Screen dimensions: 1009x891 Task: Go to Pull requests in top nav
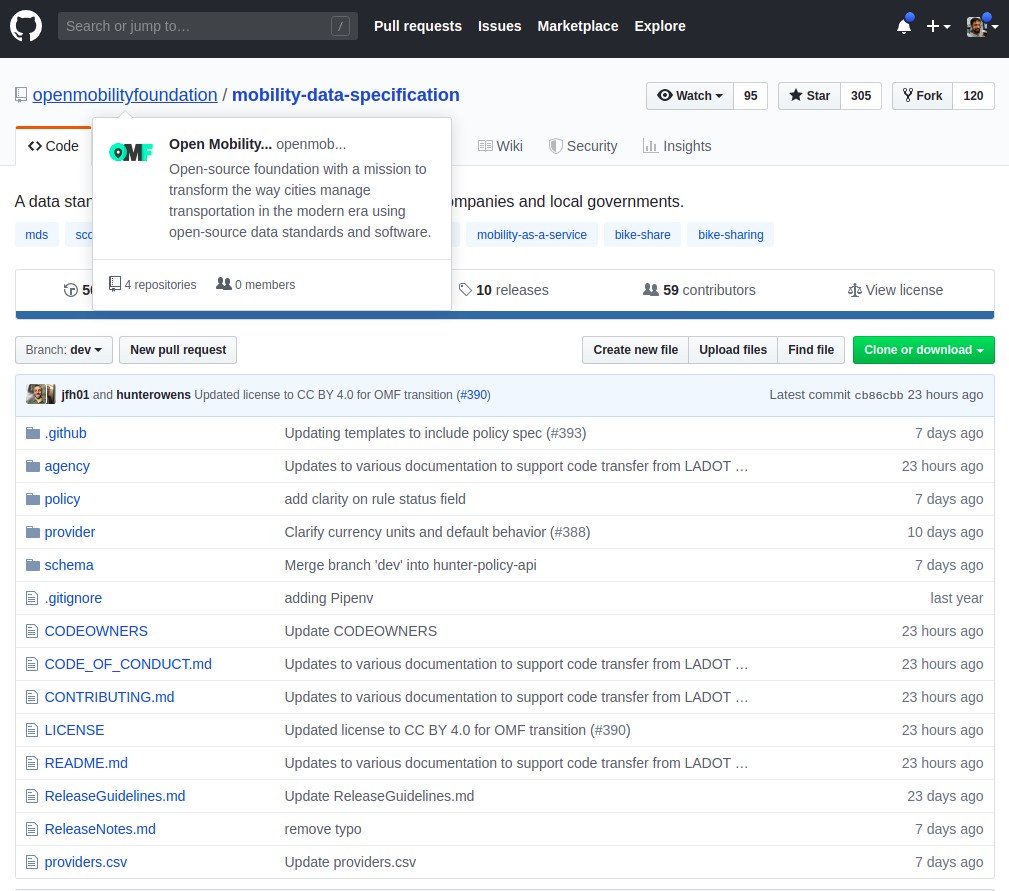pyautogui.click(x=418, y=26)
